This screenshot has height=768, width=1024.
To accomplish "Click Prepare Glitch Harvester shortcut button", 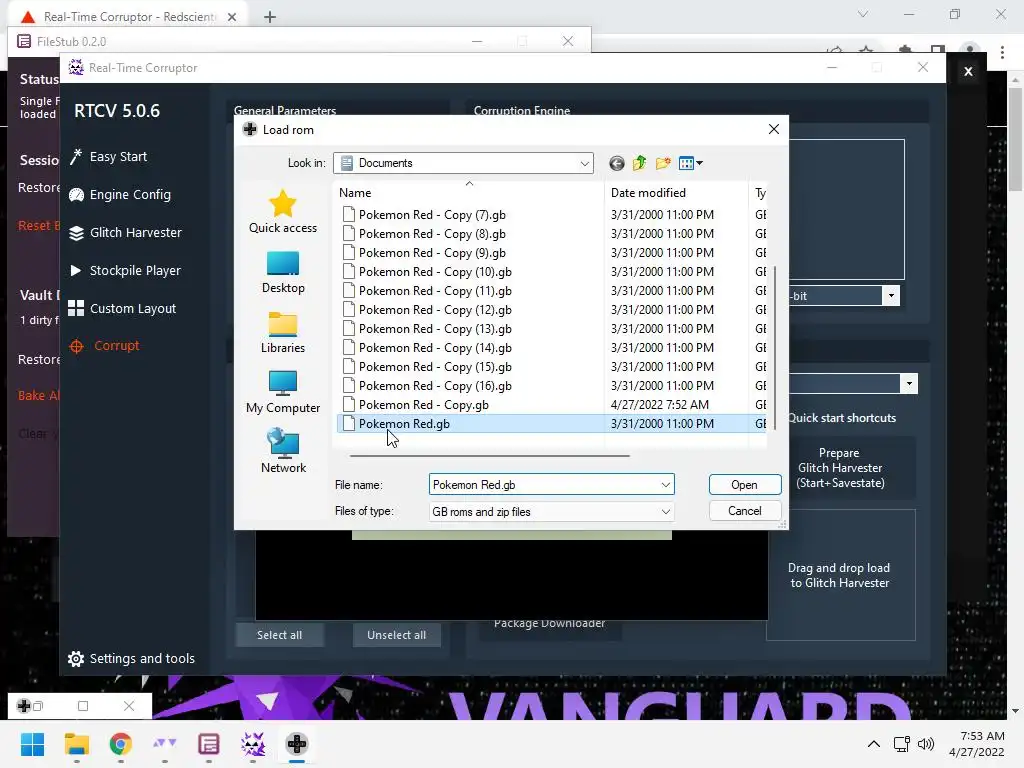I will 840,468.
